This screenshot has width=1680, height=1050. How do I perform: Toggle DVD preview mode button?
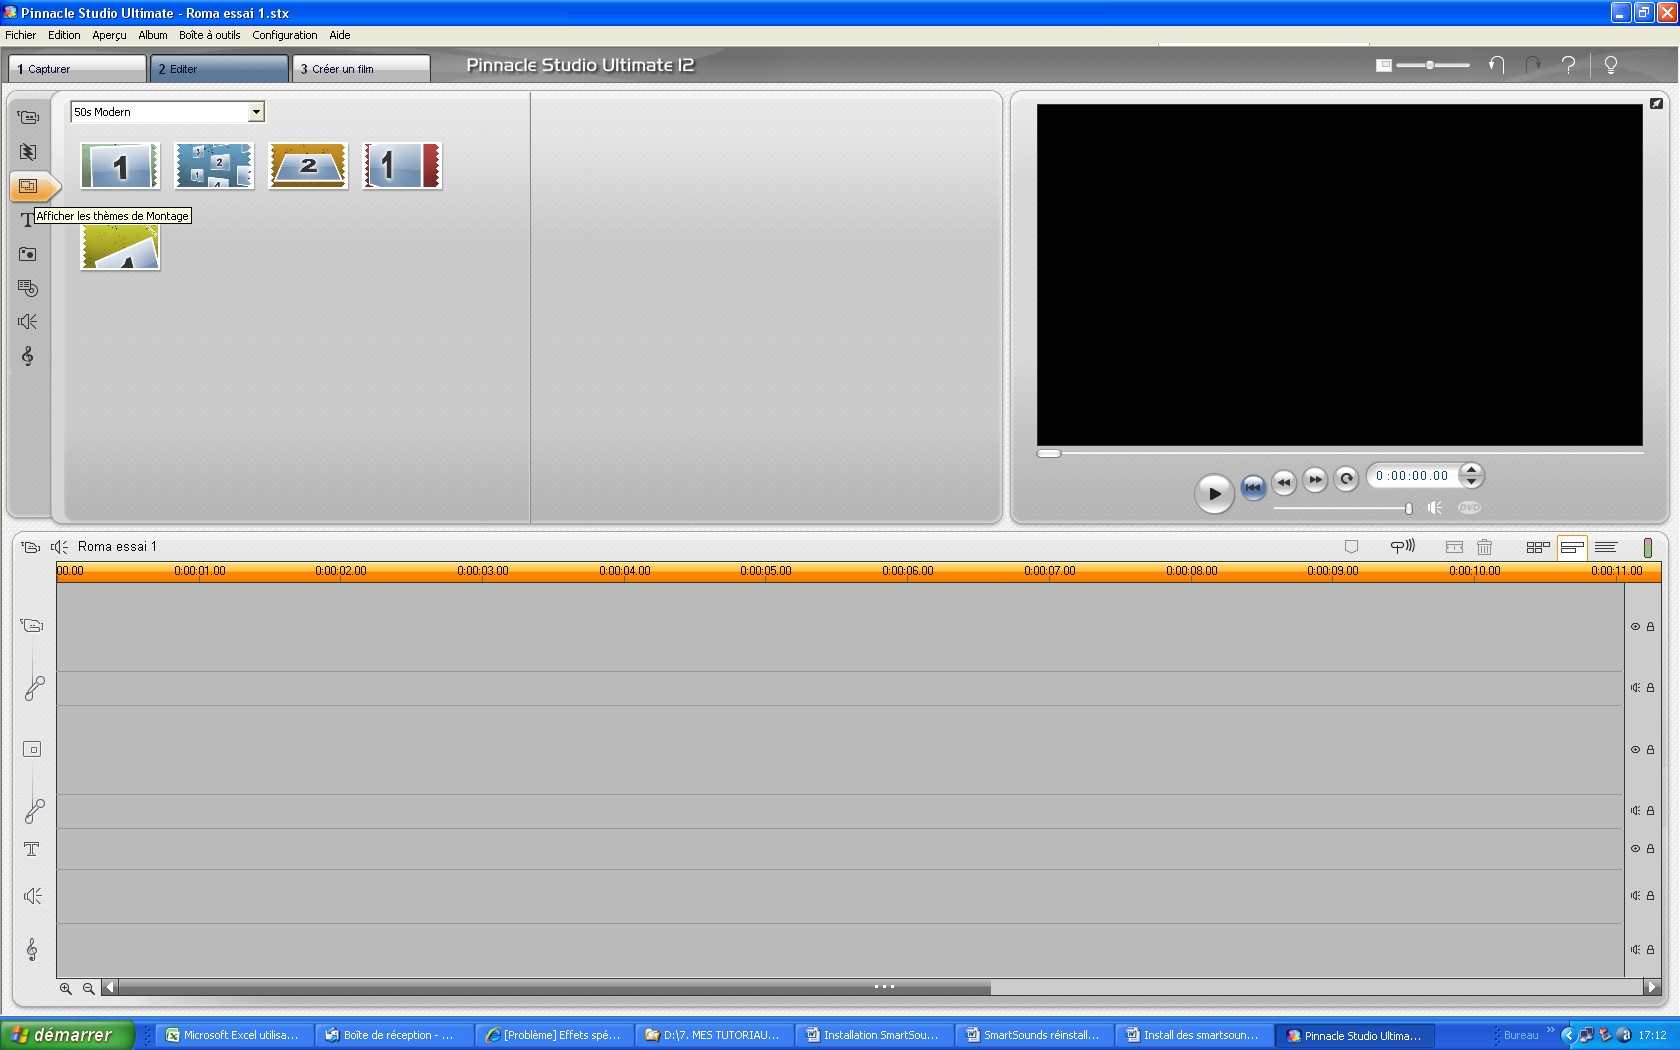click(1469, 508)
